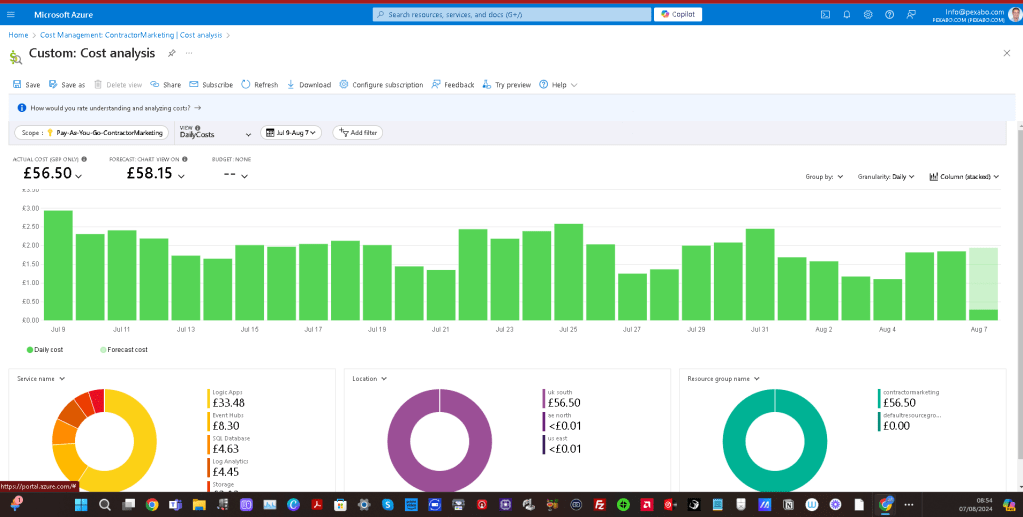
Task: Open the Group by dropdown
Action: coord(825,177)
